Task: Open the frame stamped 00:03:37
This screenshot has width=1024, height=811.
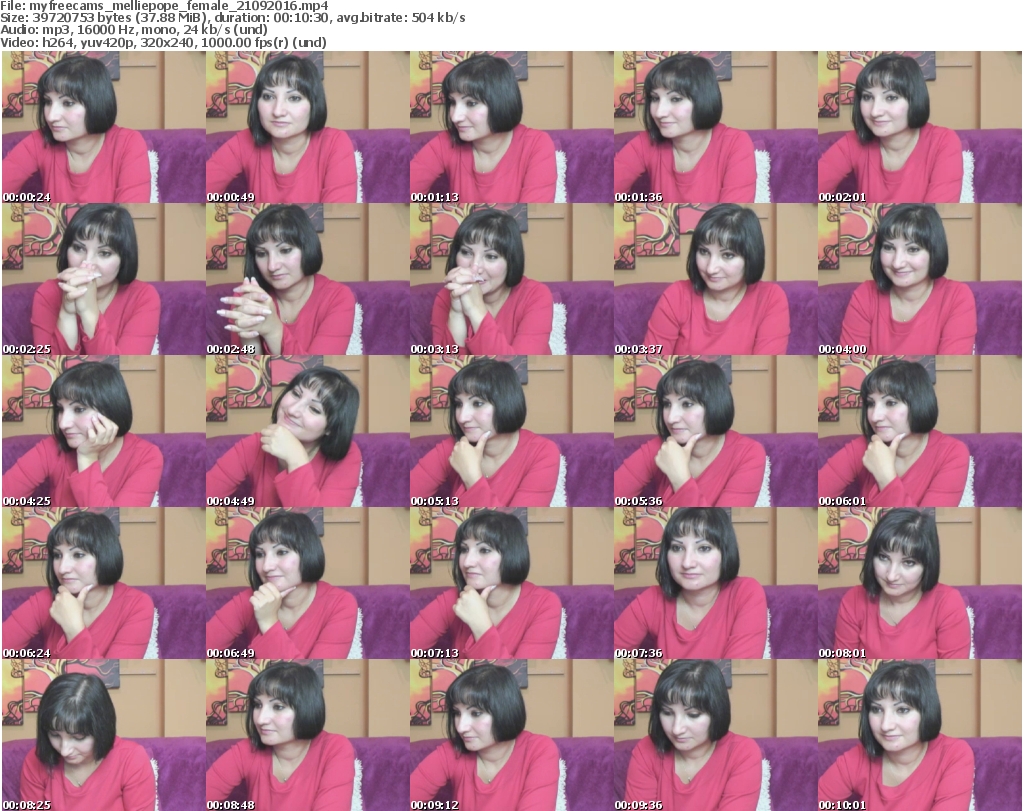Action: tap(716, 279)
